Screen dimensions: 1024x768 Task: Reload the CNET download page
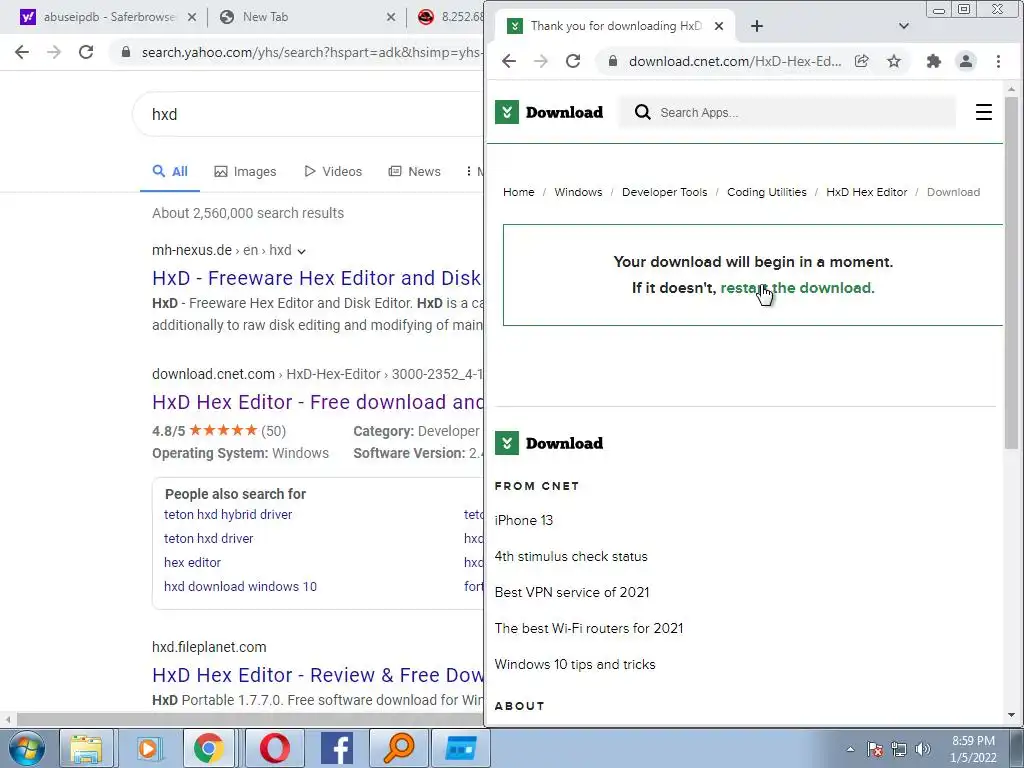(x=573, y=61)
